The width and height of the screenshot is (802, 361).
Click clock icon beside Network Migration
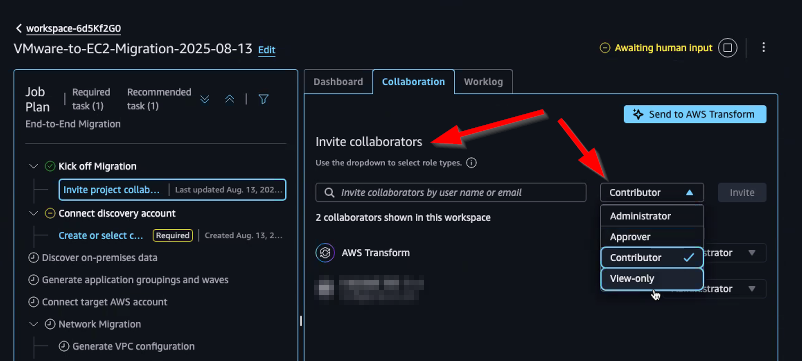pos(50,324)
